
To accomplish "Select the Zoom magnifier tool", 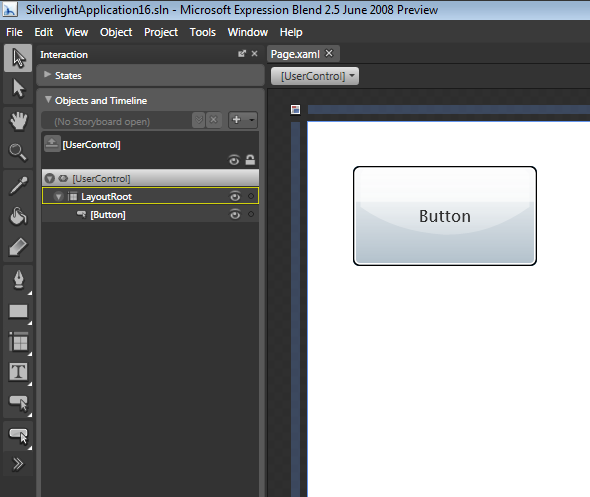I will pyautogui.click(x=18, y=152).
